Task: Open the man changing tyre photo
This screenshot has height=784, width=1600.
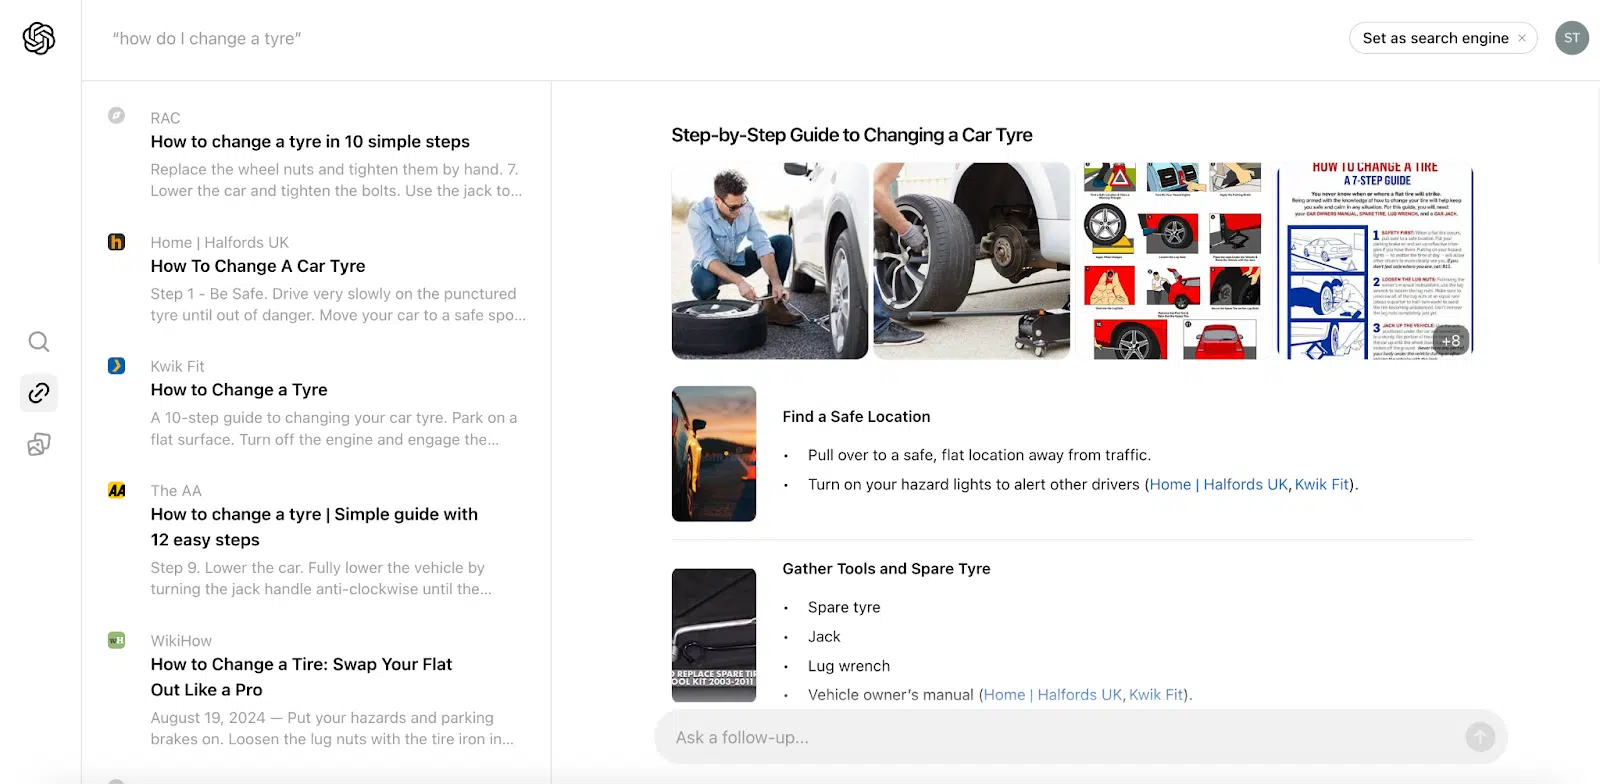Action: tap(770, 261)
